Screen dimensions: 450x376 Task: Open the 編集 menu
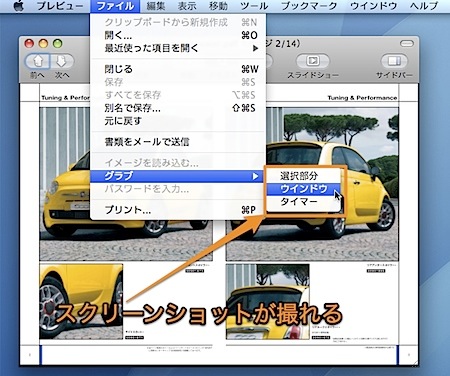[156, 6]
